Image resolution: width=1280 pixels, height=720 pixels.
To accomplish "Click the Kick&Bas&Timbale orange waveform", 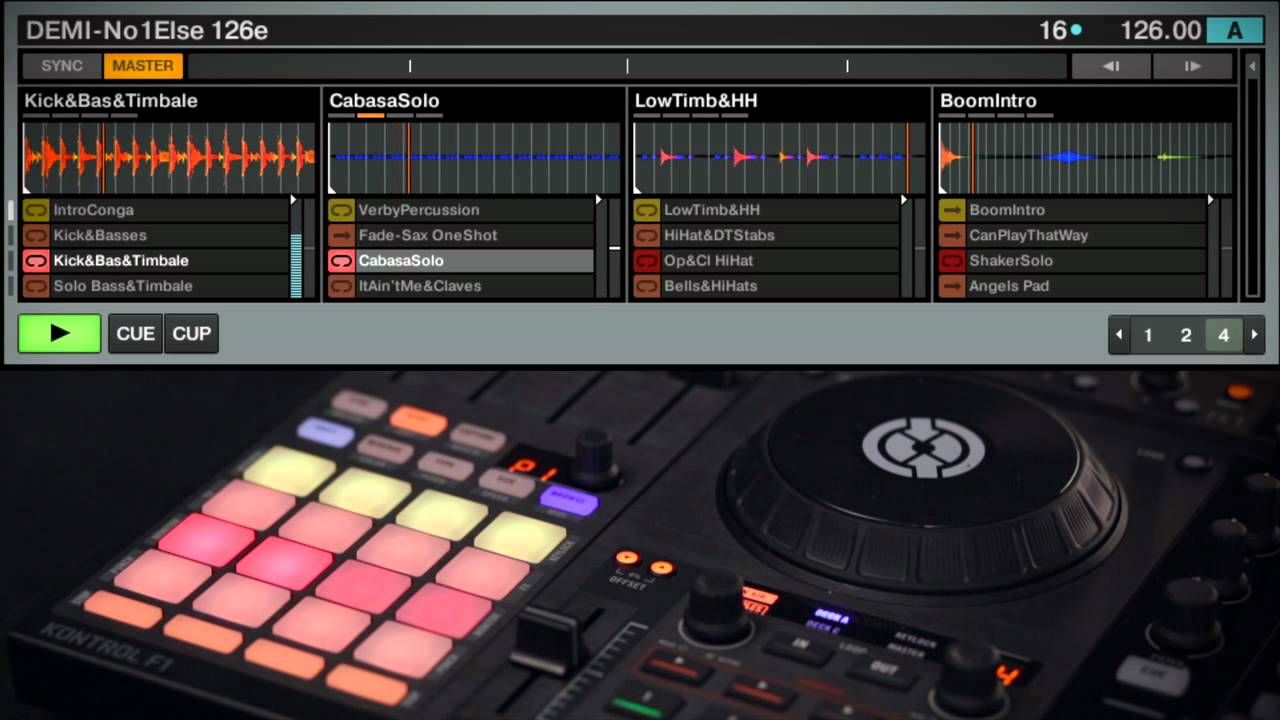I will click(169, 158).
